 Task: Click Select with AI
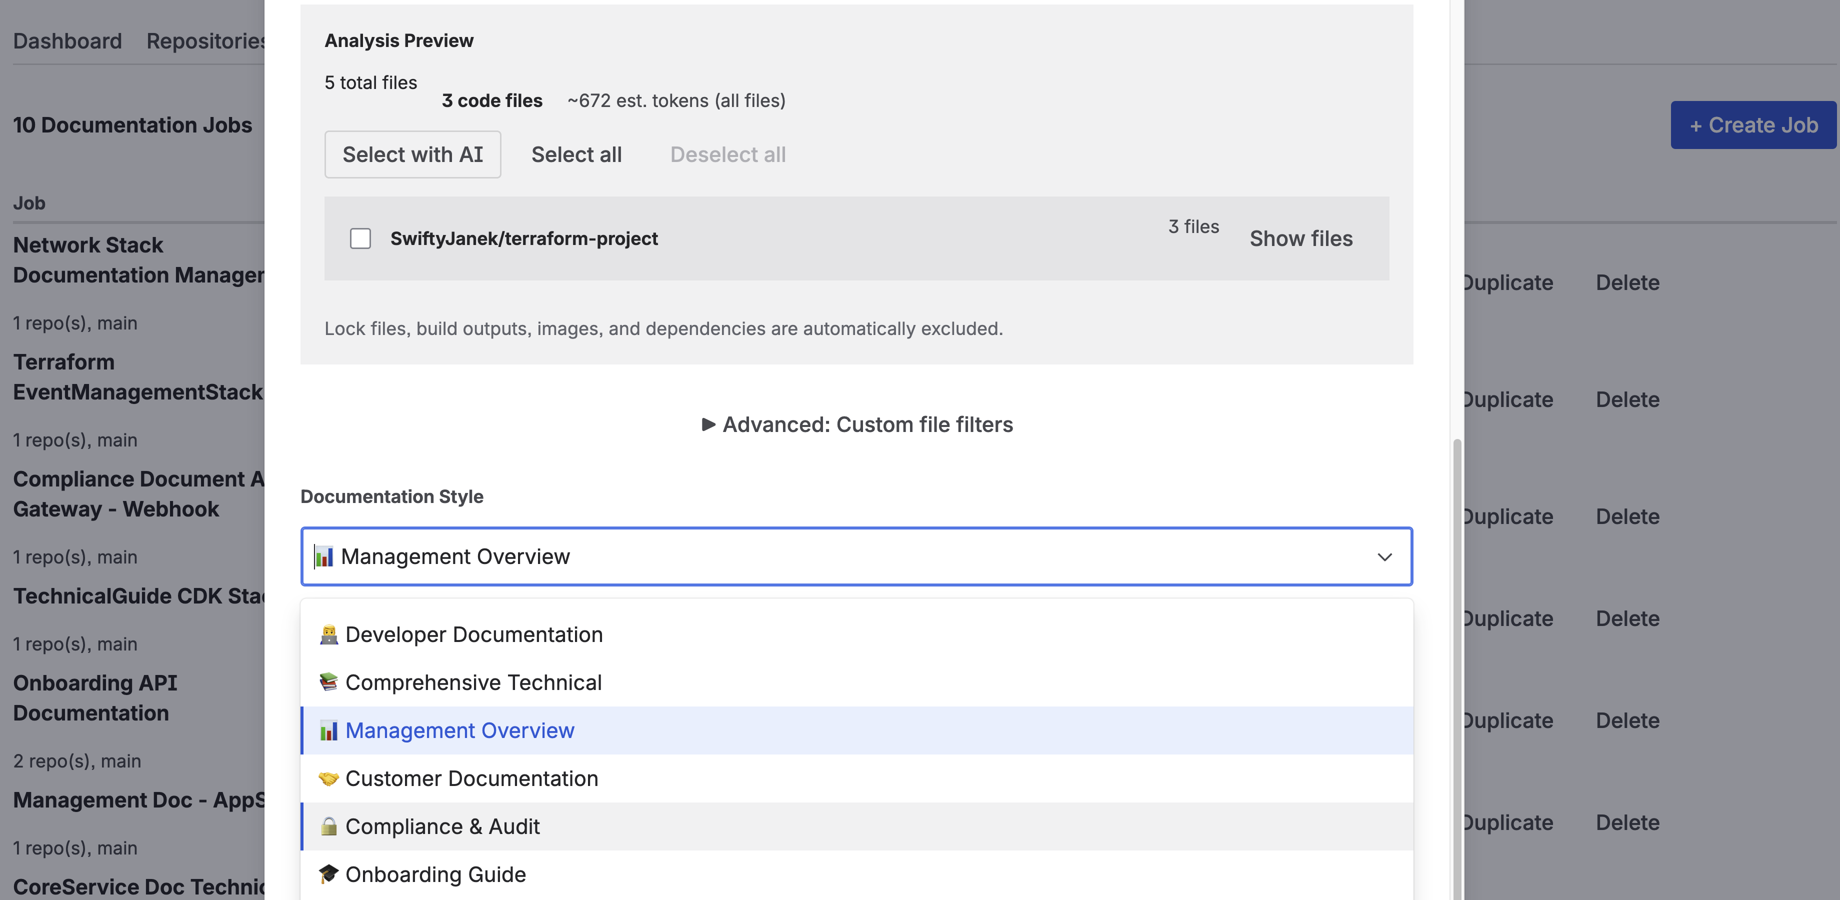(x=412, y=154)
